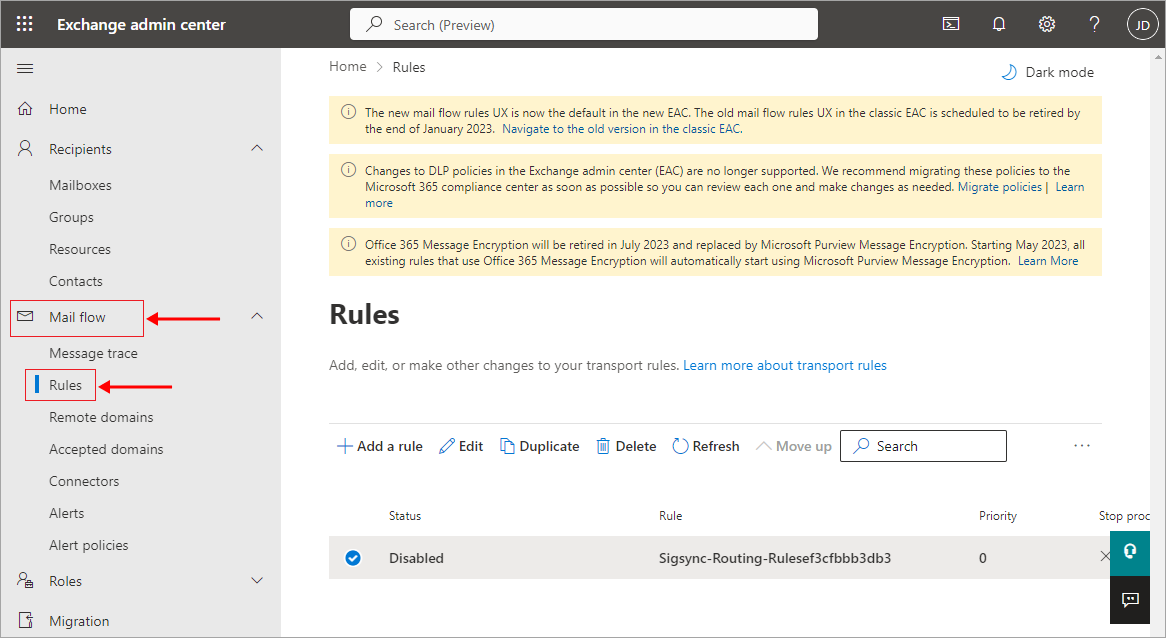Viewport: 1166px width, 638px height.
Task: Open Alert policies in the sidebar
Action: 88,545
